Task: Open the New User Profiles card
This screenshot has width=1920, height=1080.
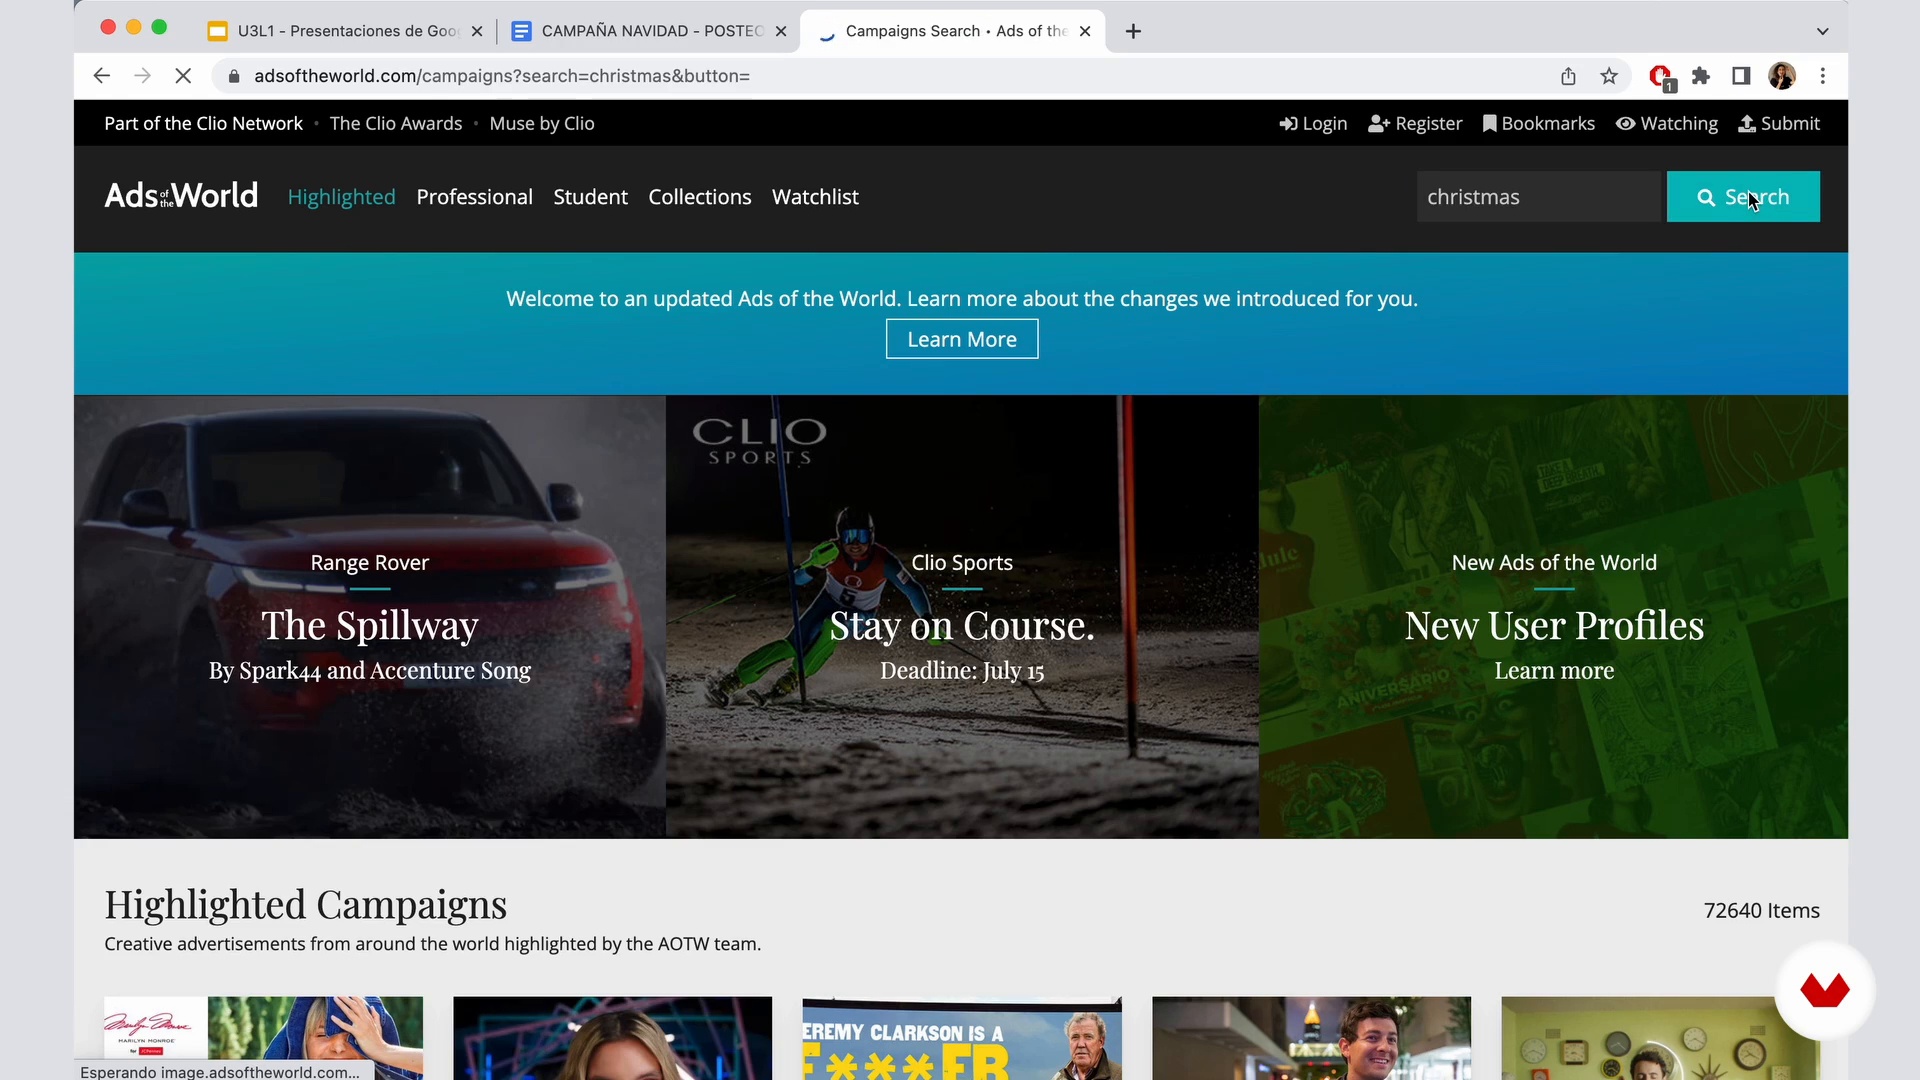Action: pyautogui.click(x=1553, y=617)
